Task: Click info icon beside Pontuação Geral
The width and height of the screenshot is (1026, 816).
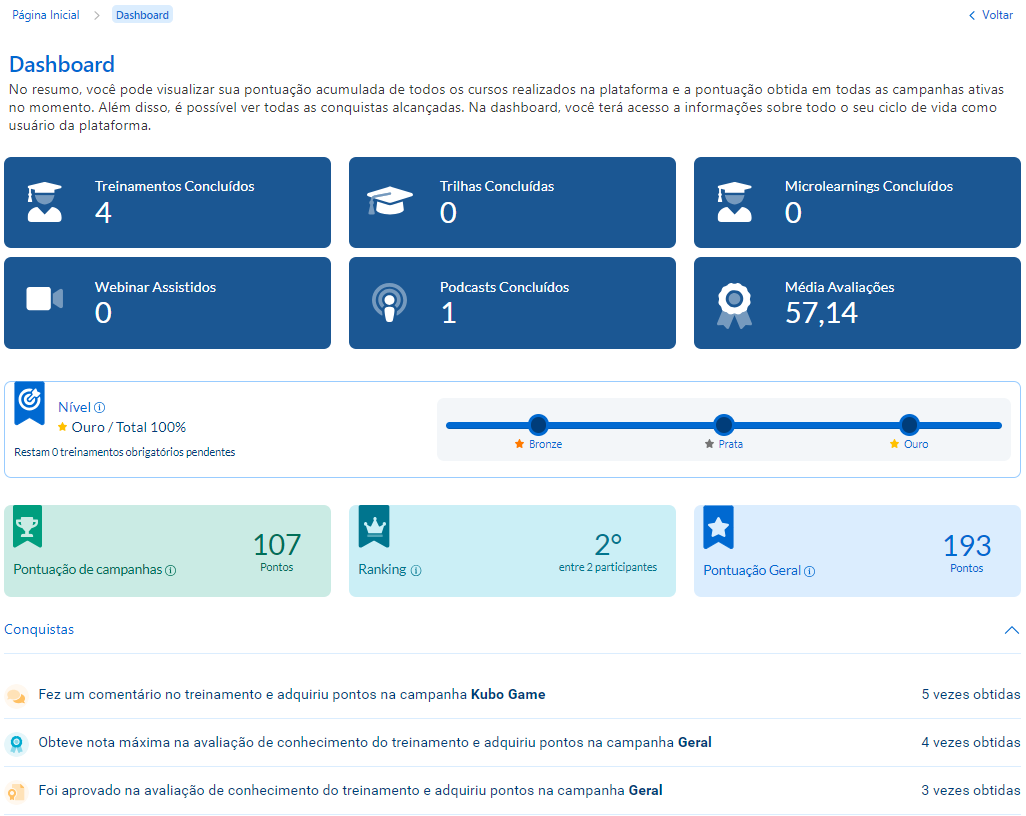Action: [x=810, y=571]
